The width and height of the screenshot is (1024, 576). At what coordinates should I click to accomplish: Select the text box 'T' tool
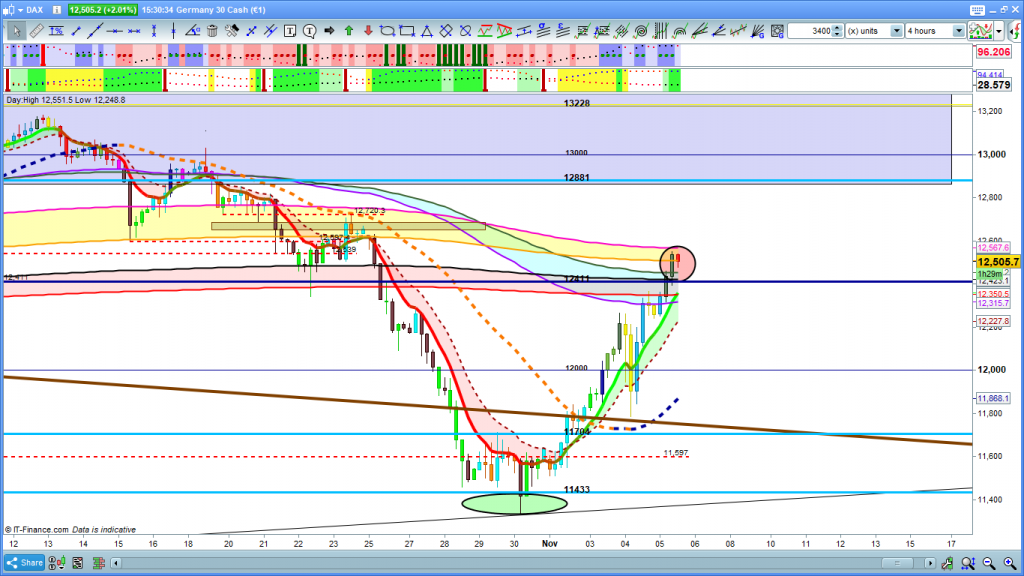point(289,31)
